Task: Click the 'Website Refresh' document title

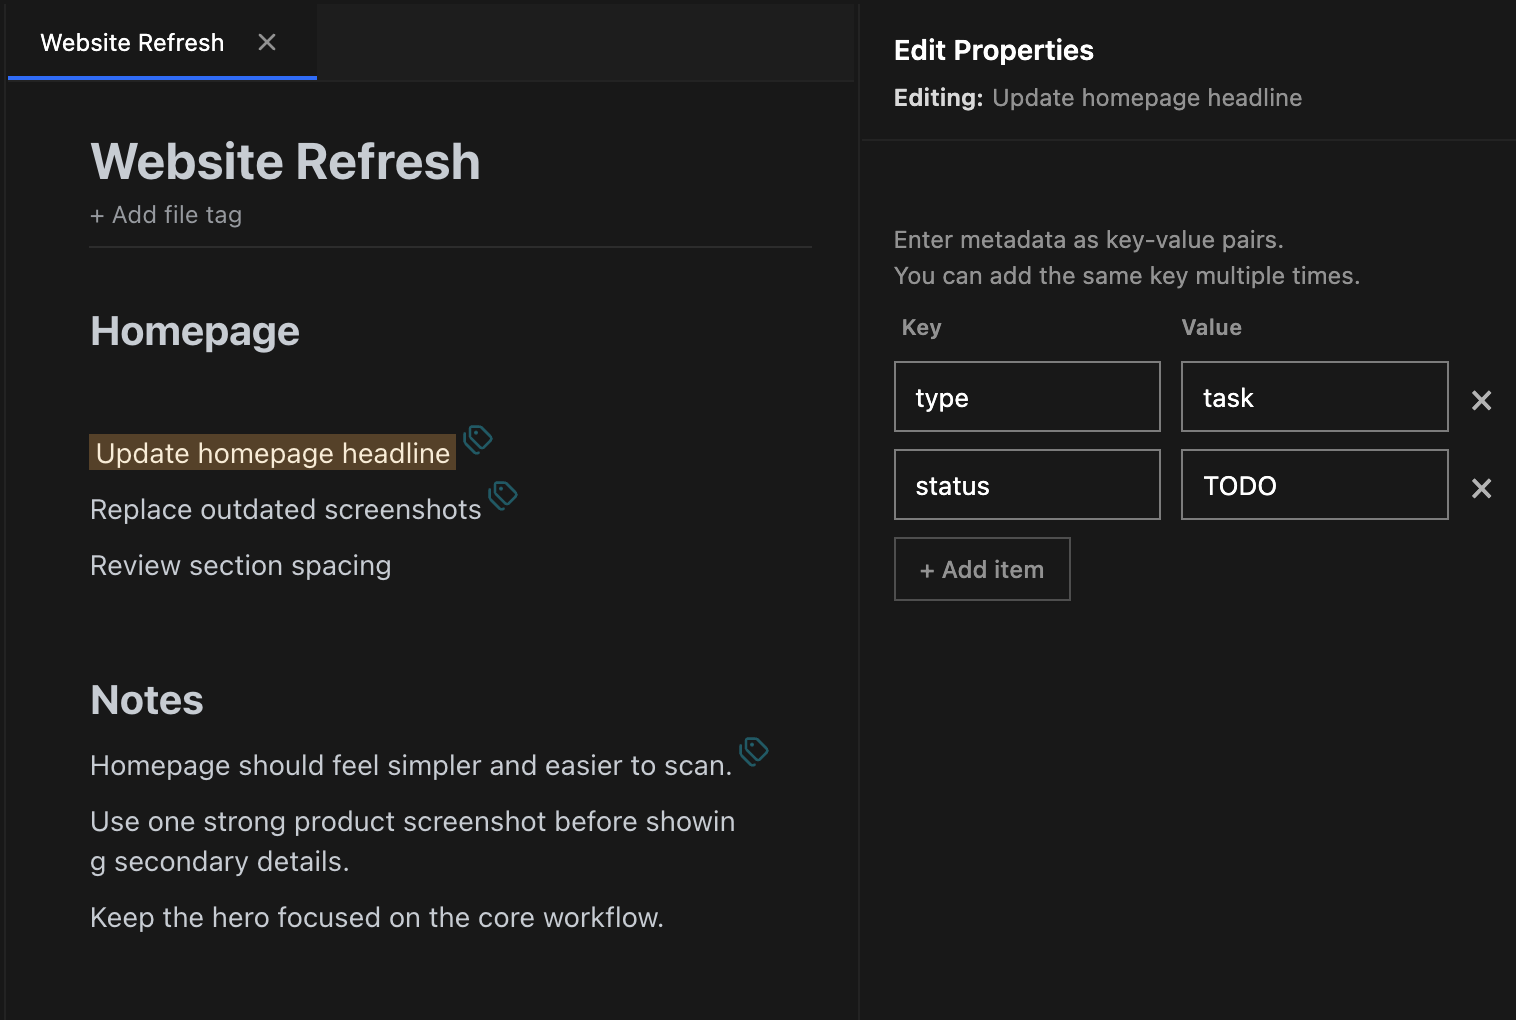Action: (284, 161)
